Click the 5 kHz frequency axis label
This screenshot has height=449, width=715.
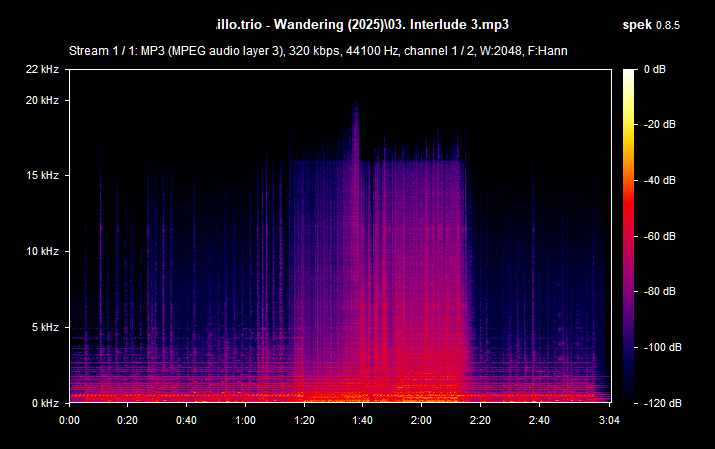(x=45, y=327)
